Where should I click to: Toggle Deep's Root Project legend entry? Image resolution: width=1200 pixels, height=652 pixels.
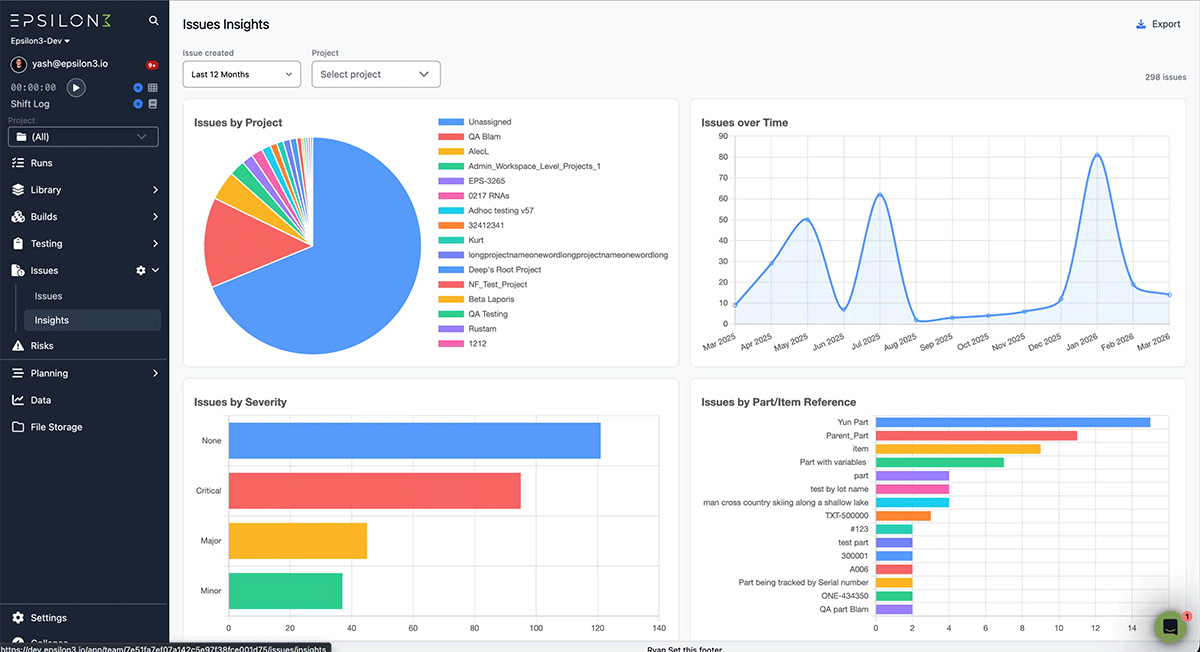pyautogui.click(x=490, y=270)
